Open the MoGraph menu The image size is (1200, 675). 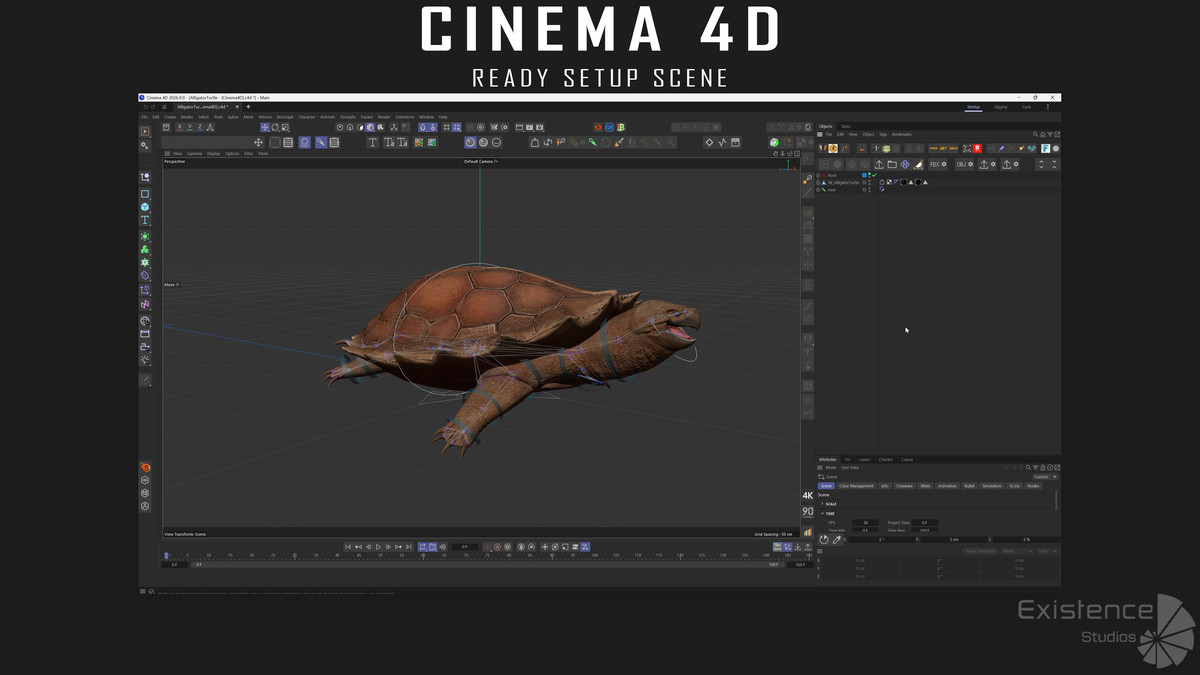point(285,117)
